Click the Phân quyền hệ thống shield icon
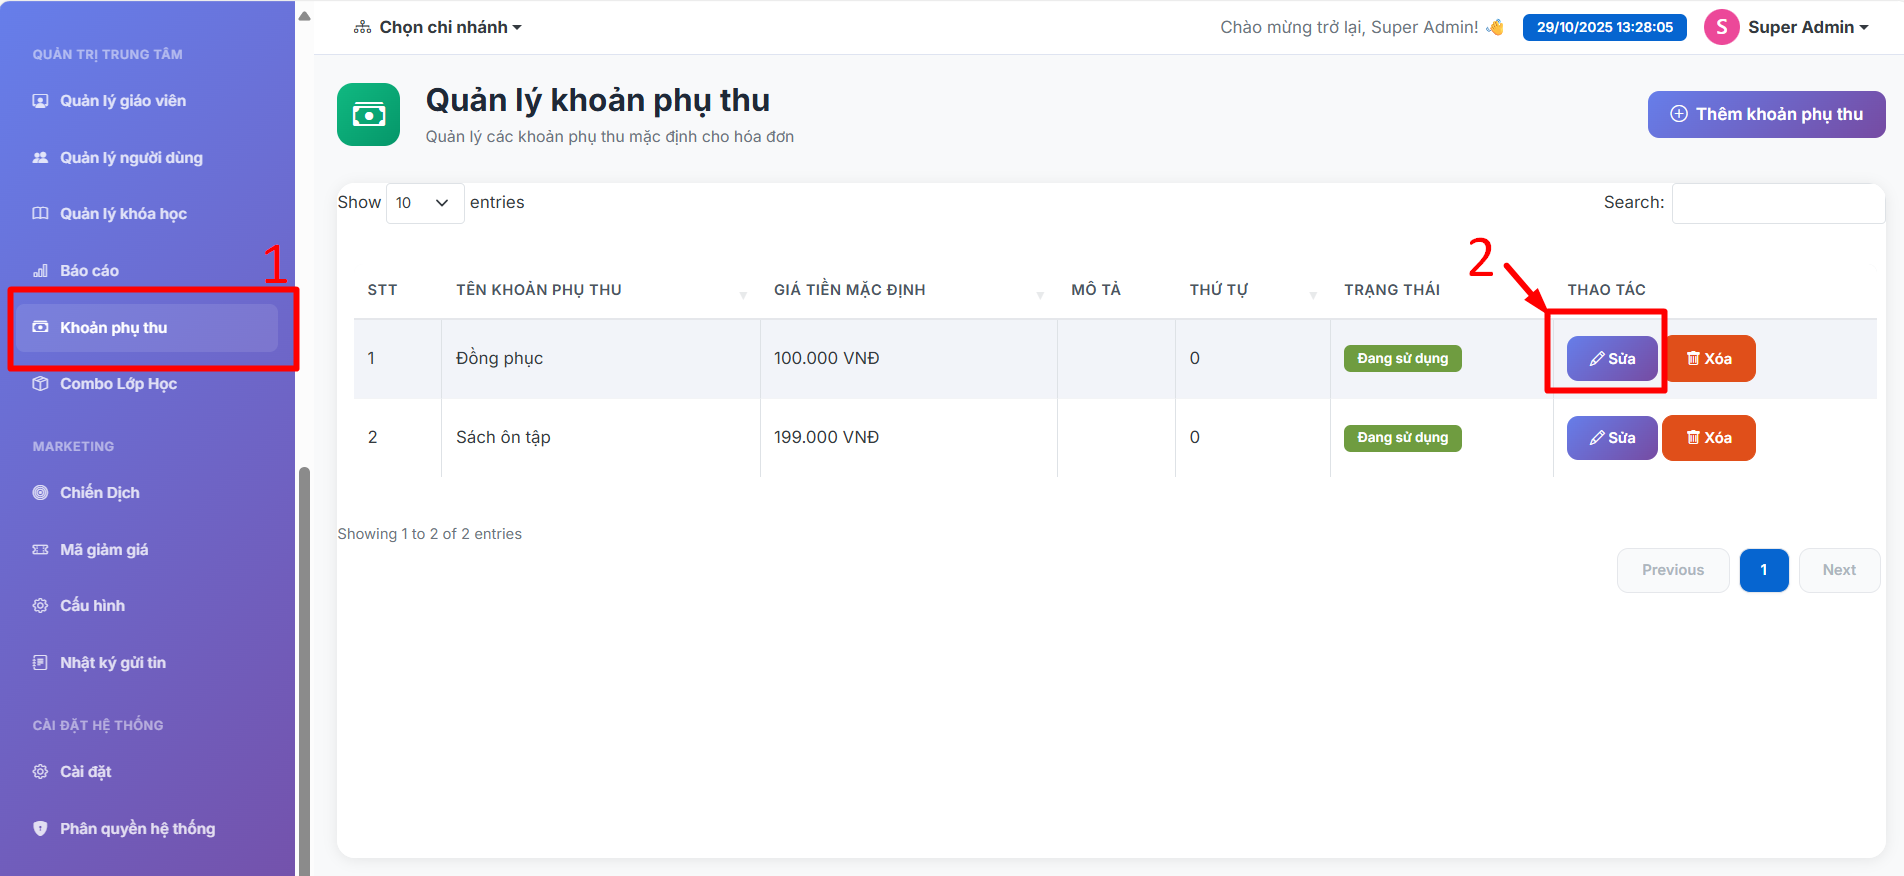1904x876 pixels. click(40, 829)
